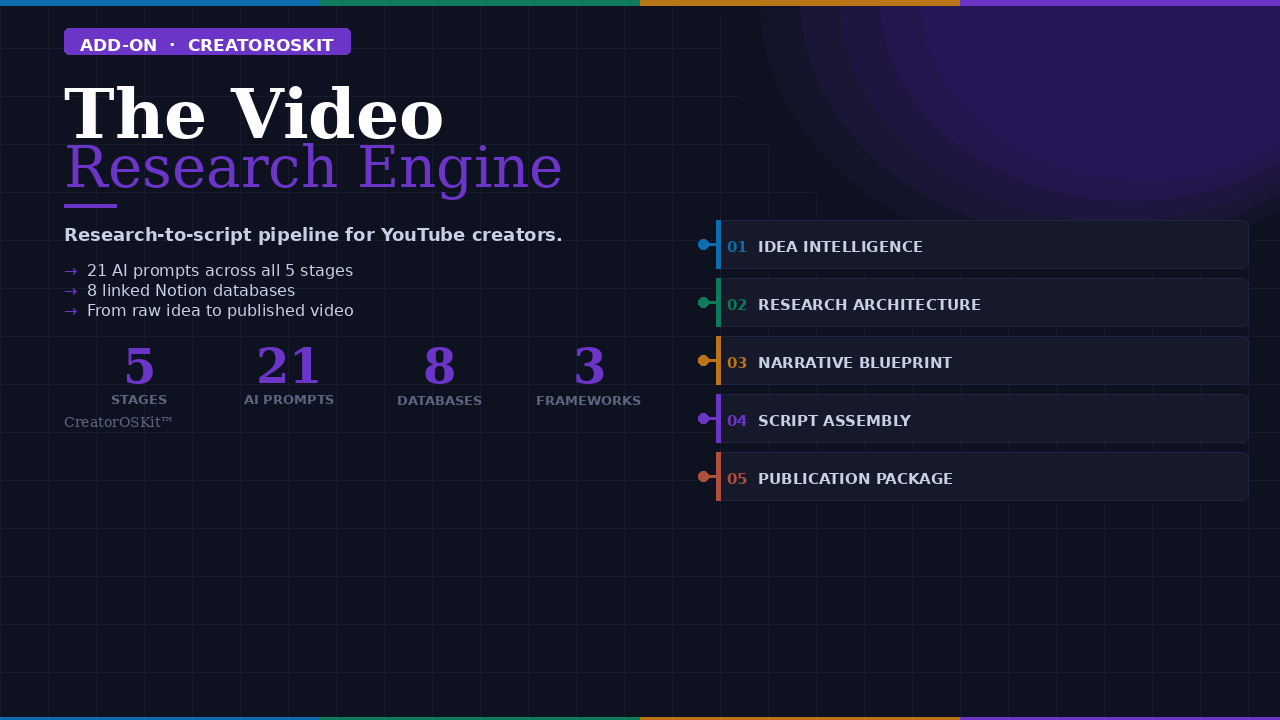
Task: Click the 04 Script Assembly stage card
Action: pos(982,419)
